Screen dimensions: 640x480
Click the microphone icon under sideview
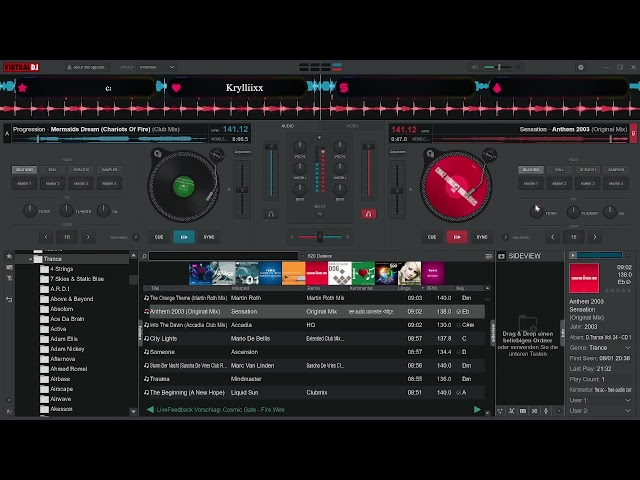[x=546, y=411]
